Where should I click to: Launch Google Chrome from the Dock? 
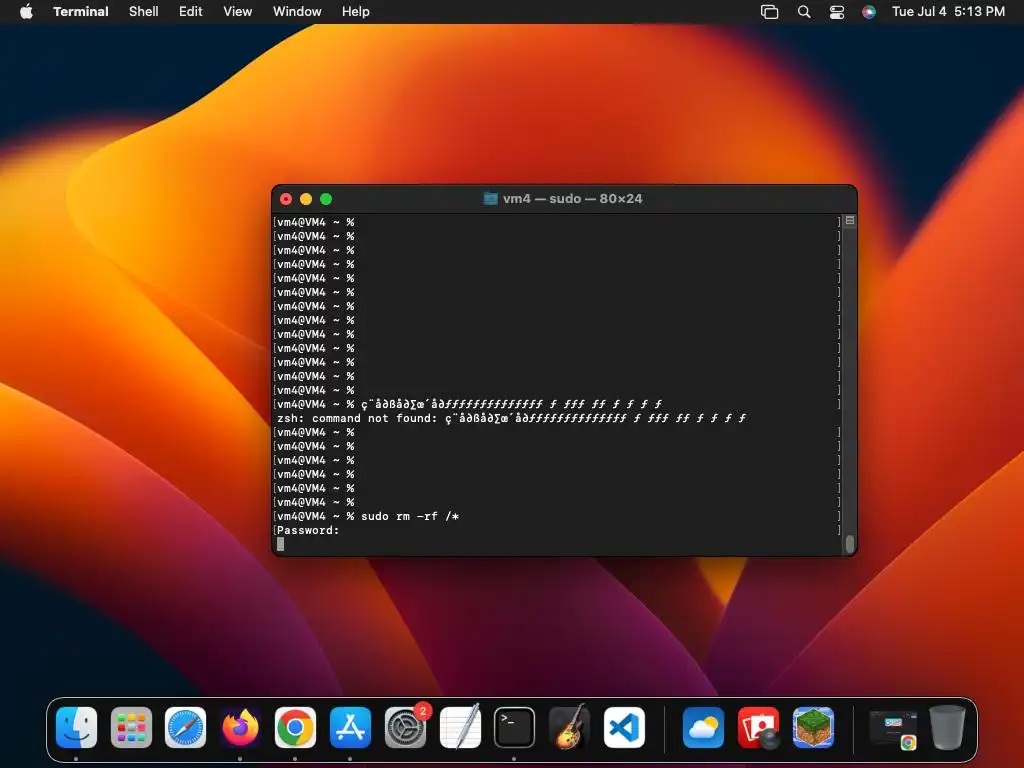(x=295, y=727)
